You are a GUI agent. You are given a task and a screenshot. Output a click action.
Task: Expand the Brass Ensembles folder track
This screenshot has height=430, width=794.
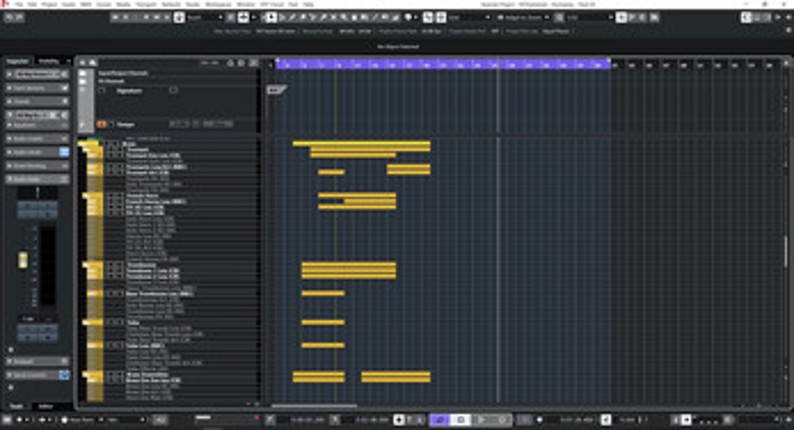pos(86,374)
